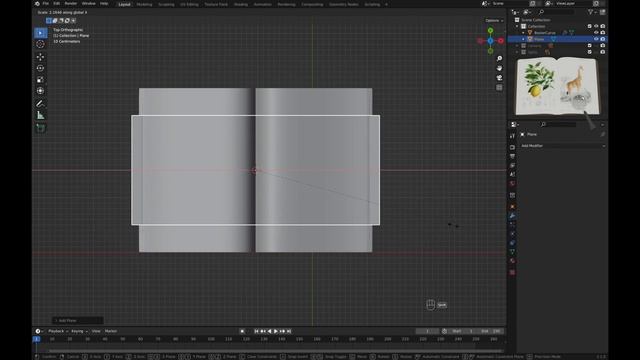Image resolution: width=640 pixels, height=360 pixels.
Task: Disable Plane in renders camera icon
Action: (602, 39)
